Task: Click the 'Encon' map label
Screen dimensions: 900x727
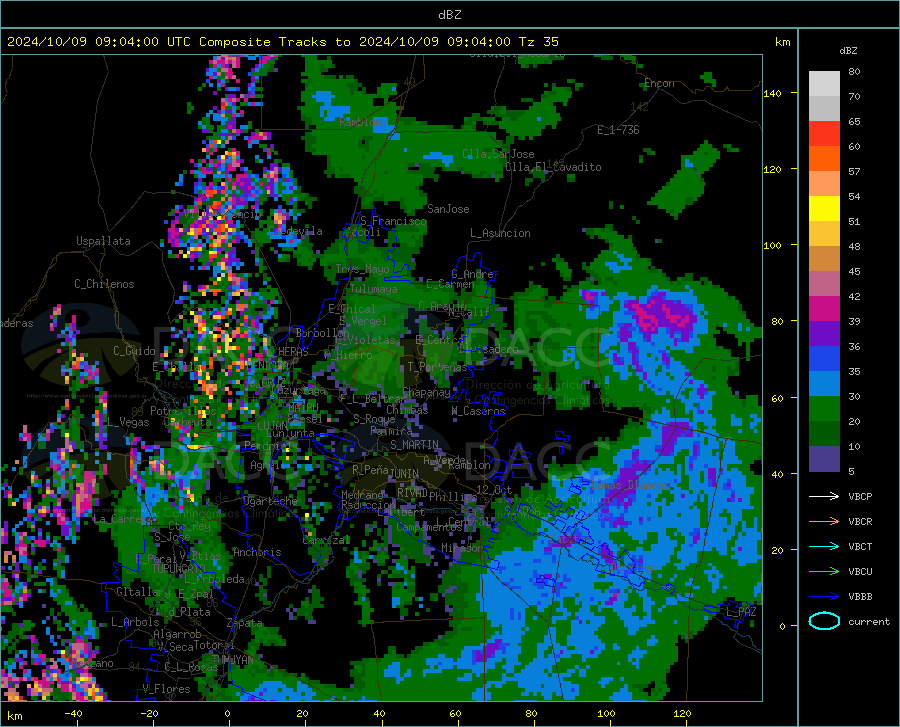Action: coord(660,83)
